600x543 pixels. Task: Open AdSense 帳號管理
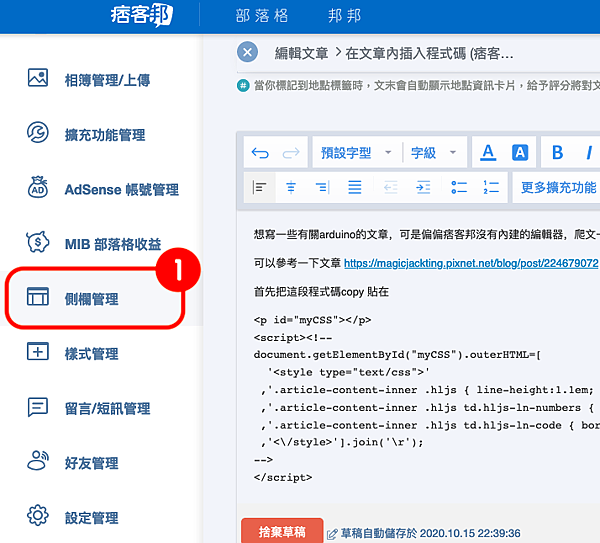tap(122, 189)
